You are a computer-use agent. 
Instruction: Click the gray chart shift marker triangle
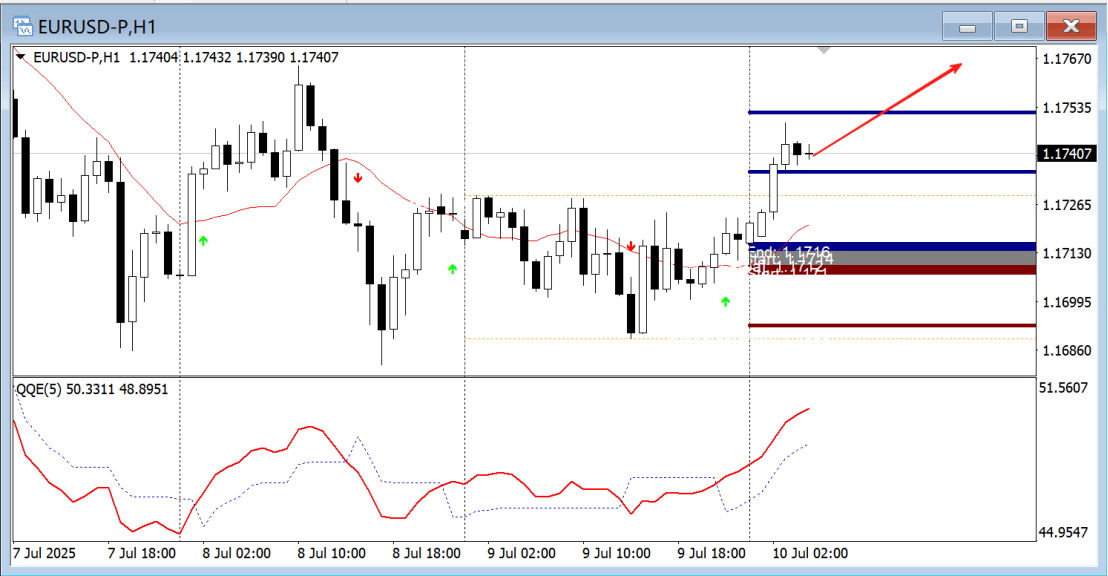click(824, 49)
